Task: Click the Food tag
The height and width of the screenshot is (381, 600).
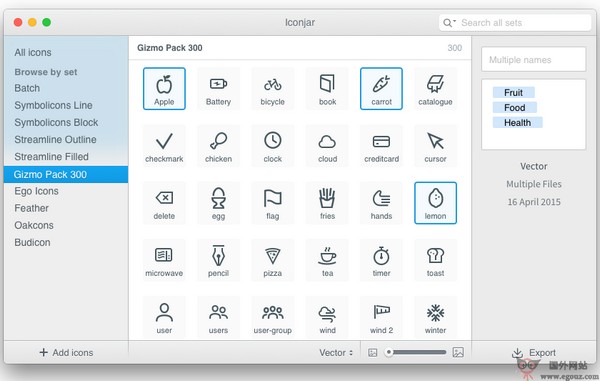Action: pyautogui.click(x=514, y=107)
